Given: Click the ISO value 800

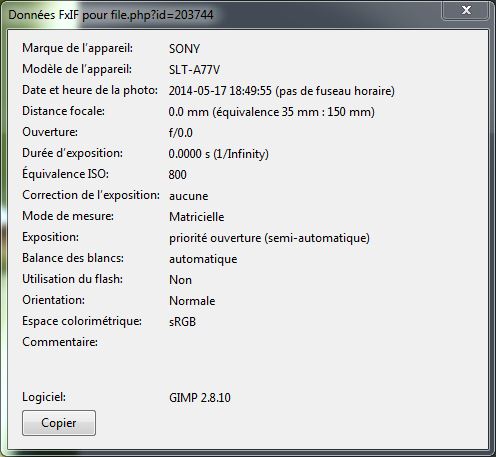Looking at the screenshot, I should pyautogui.click(x=178, y=175).
